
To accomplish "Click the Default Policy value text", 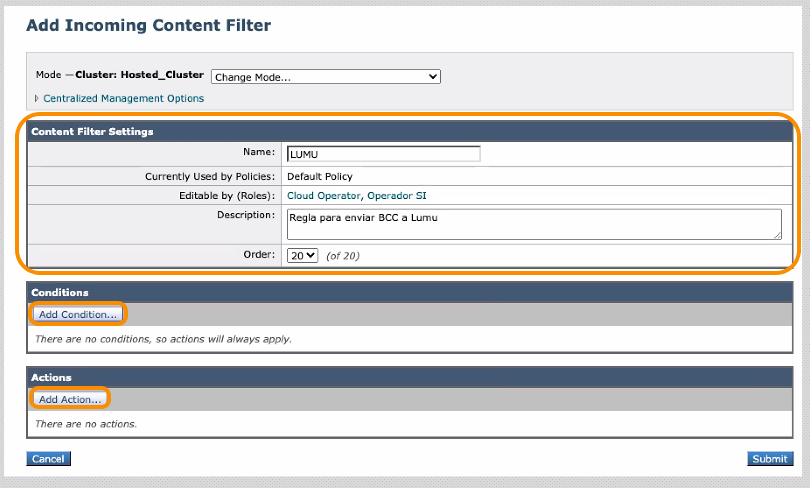I will coord(320,176).
